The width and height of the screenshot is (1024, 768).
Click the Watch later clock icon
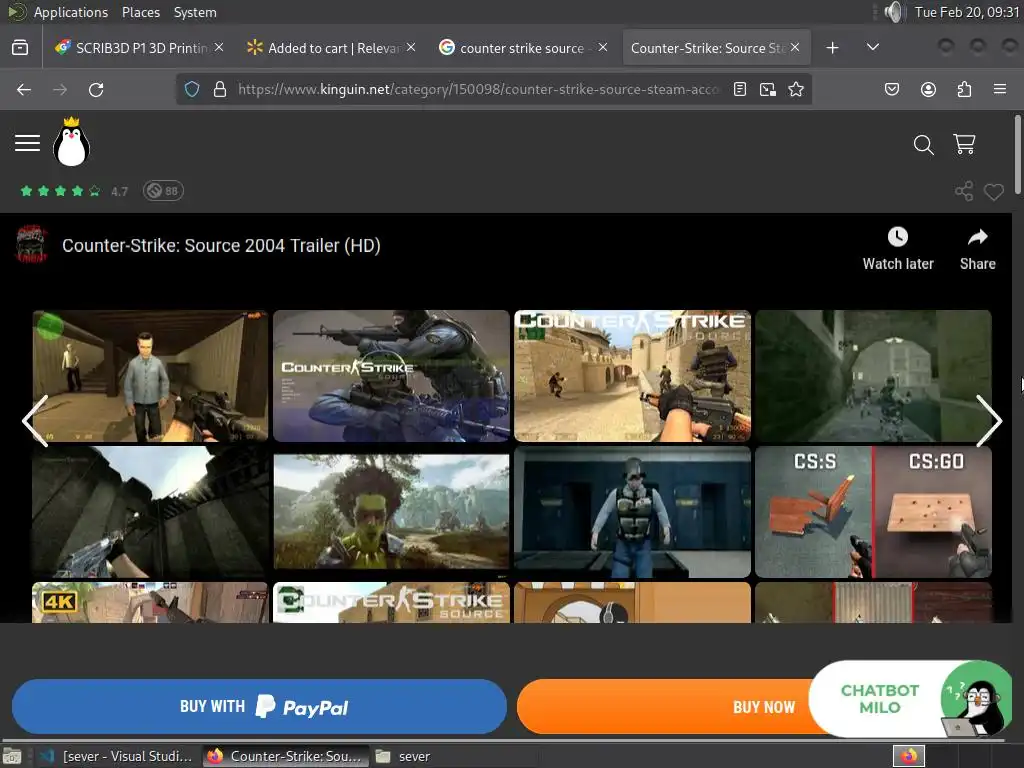click(x=898, y=236)
